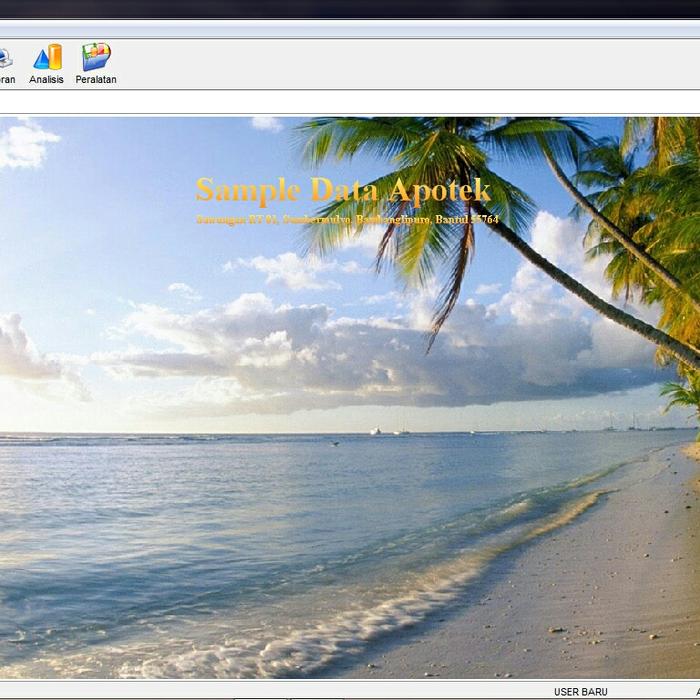Click the 'Sample Data Apotek' title text
Viewport: 700px width, 700px height.
(343, 189)
